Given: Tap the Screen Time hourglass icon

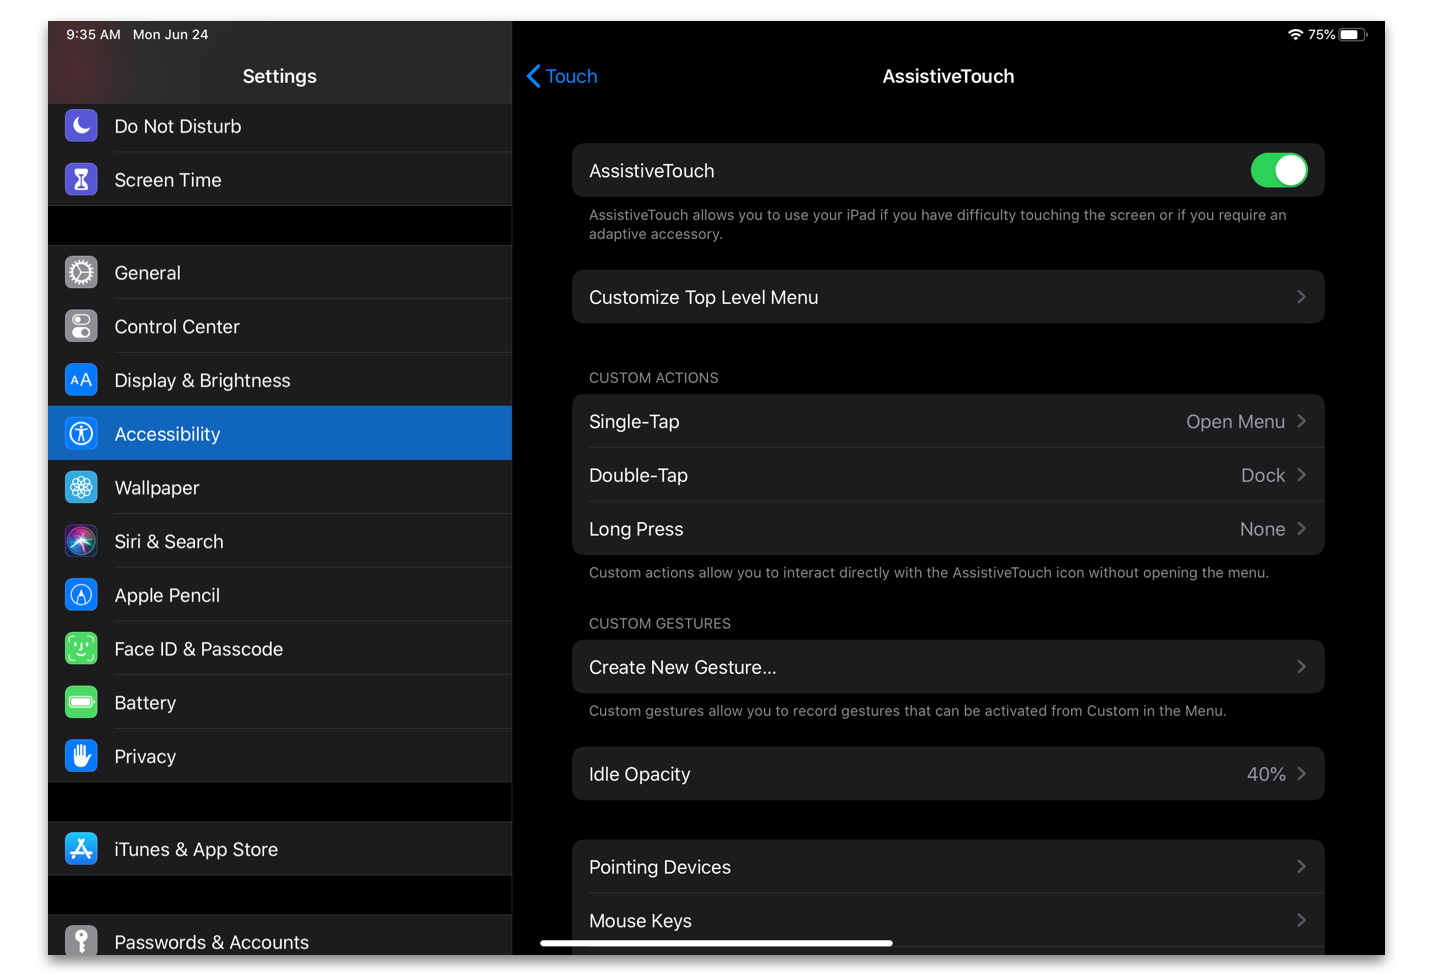Looking at the screenshot, I should click(81, 180).
